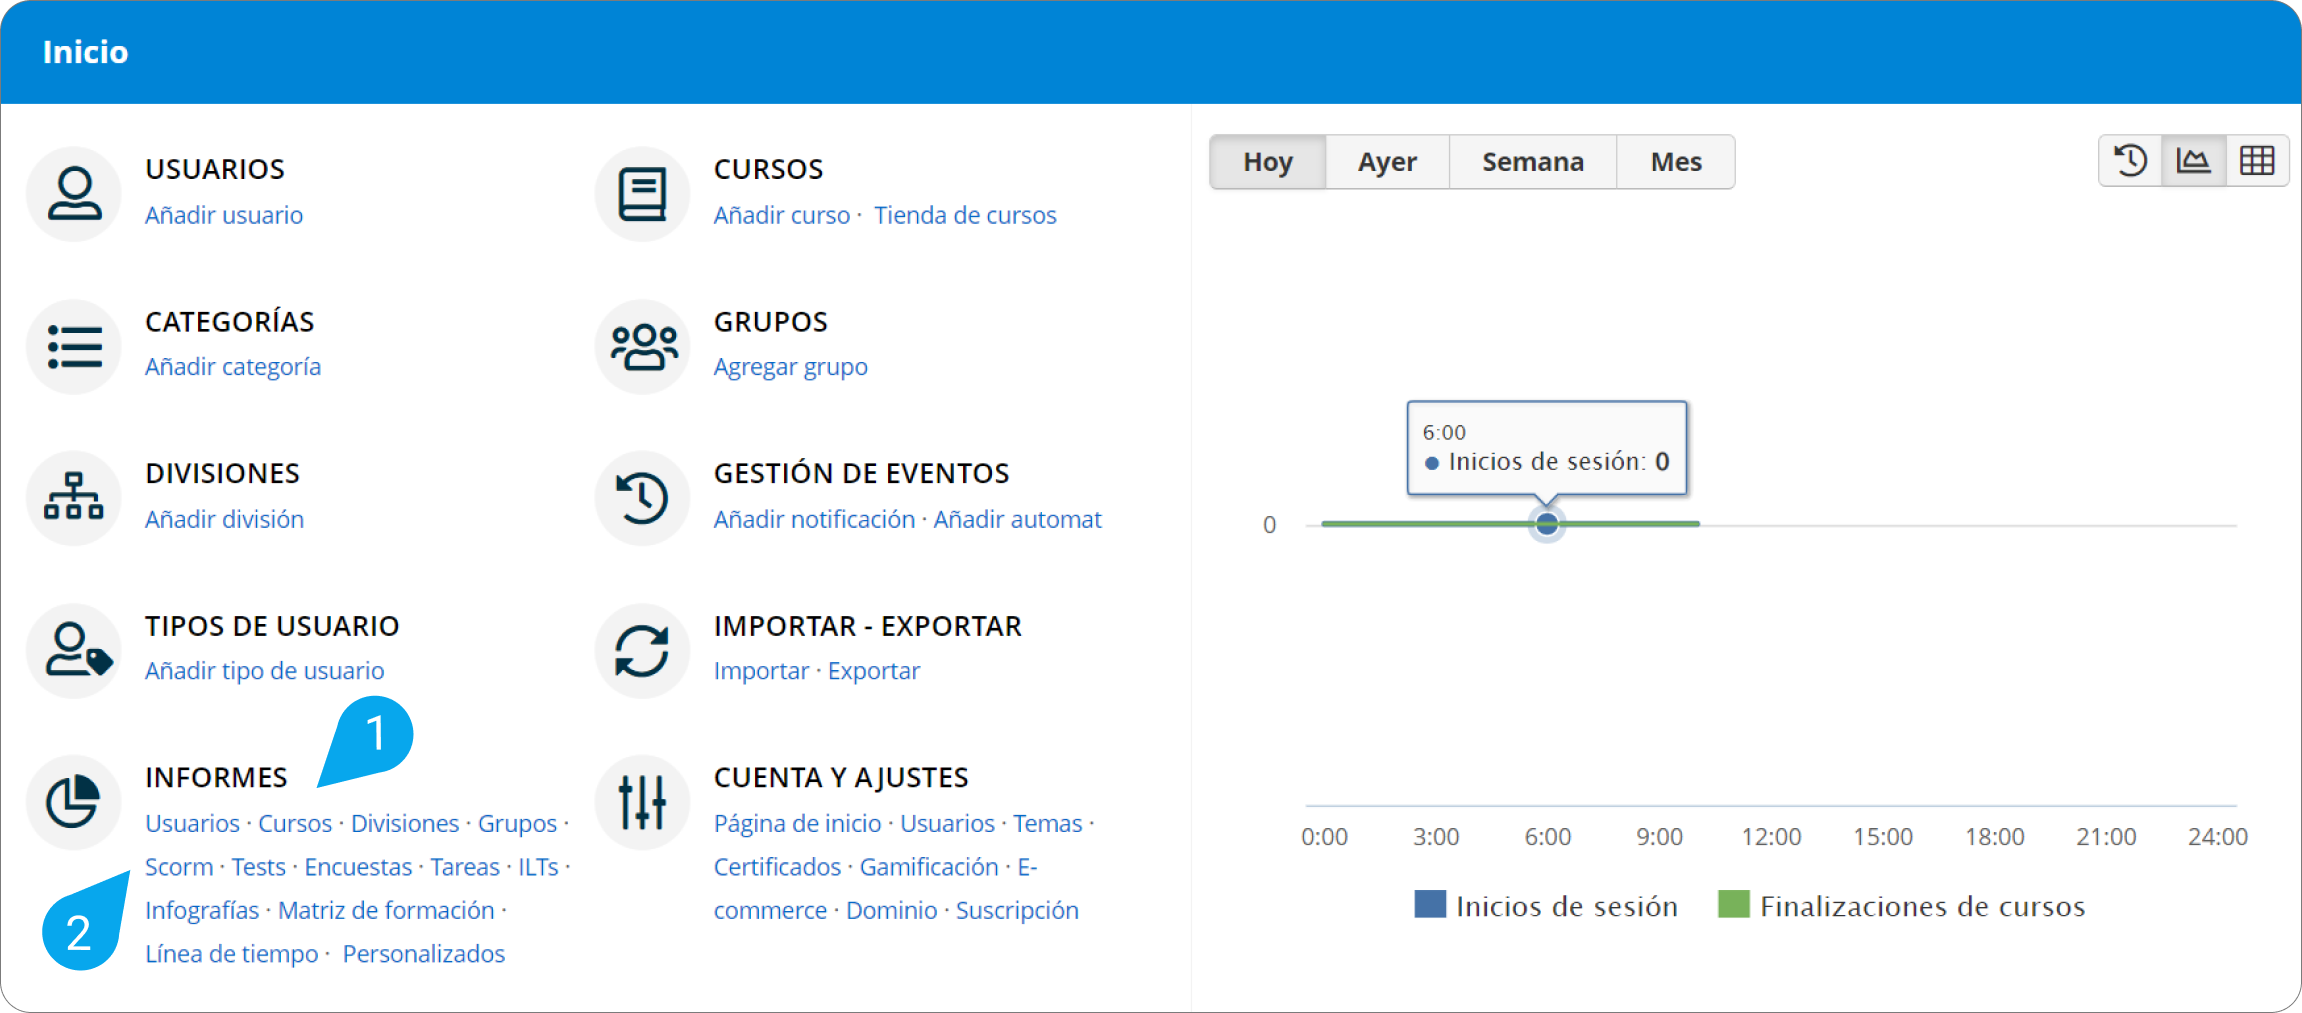Open the ILTs report link
This screenshot has width=2302, height=1013.
point(538,867)
